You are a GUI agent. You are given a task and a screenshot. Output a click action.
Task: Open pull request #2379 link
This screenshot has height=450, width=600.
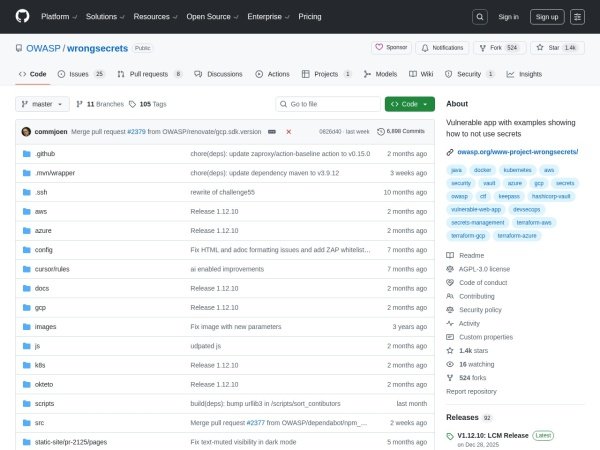pos(136,132)
